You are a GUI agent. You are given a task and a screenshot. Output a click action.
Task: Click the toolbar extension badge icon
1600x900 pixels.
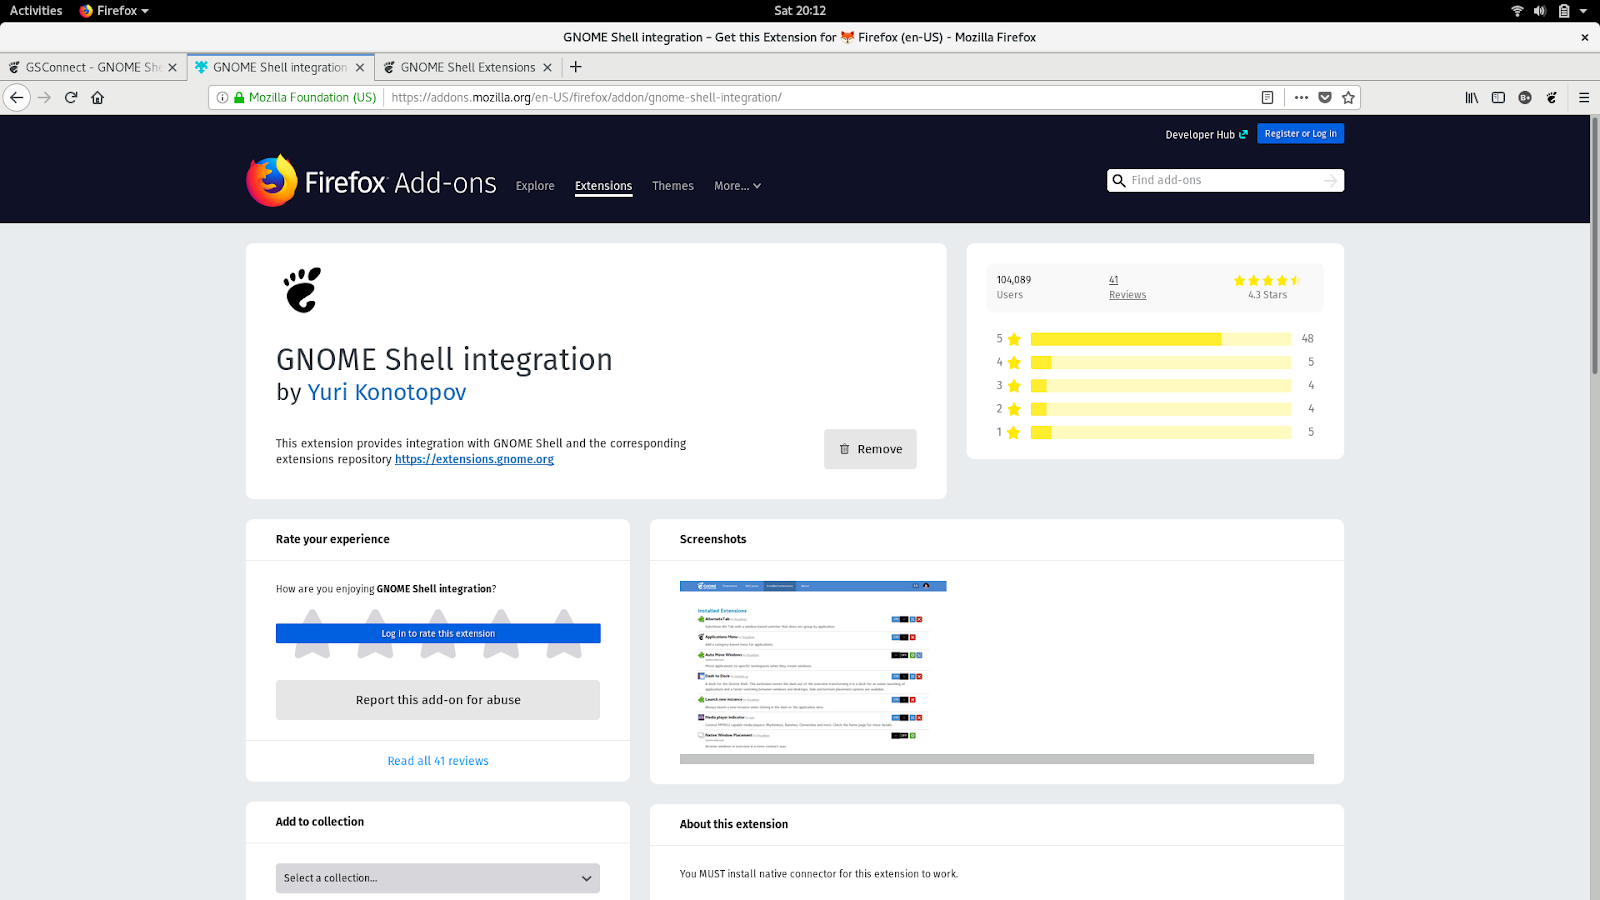coord(1525,97)
